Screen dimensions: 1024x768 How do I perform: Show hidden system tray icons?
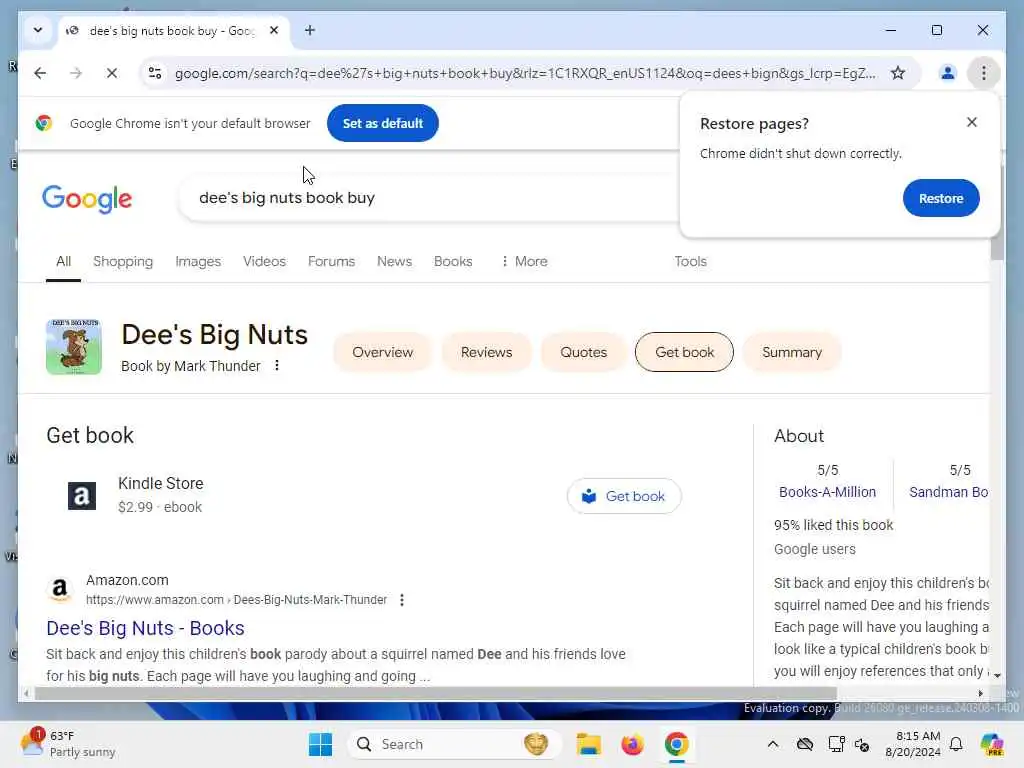coord(773,744)
